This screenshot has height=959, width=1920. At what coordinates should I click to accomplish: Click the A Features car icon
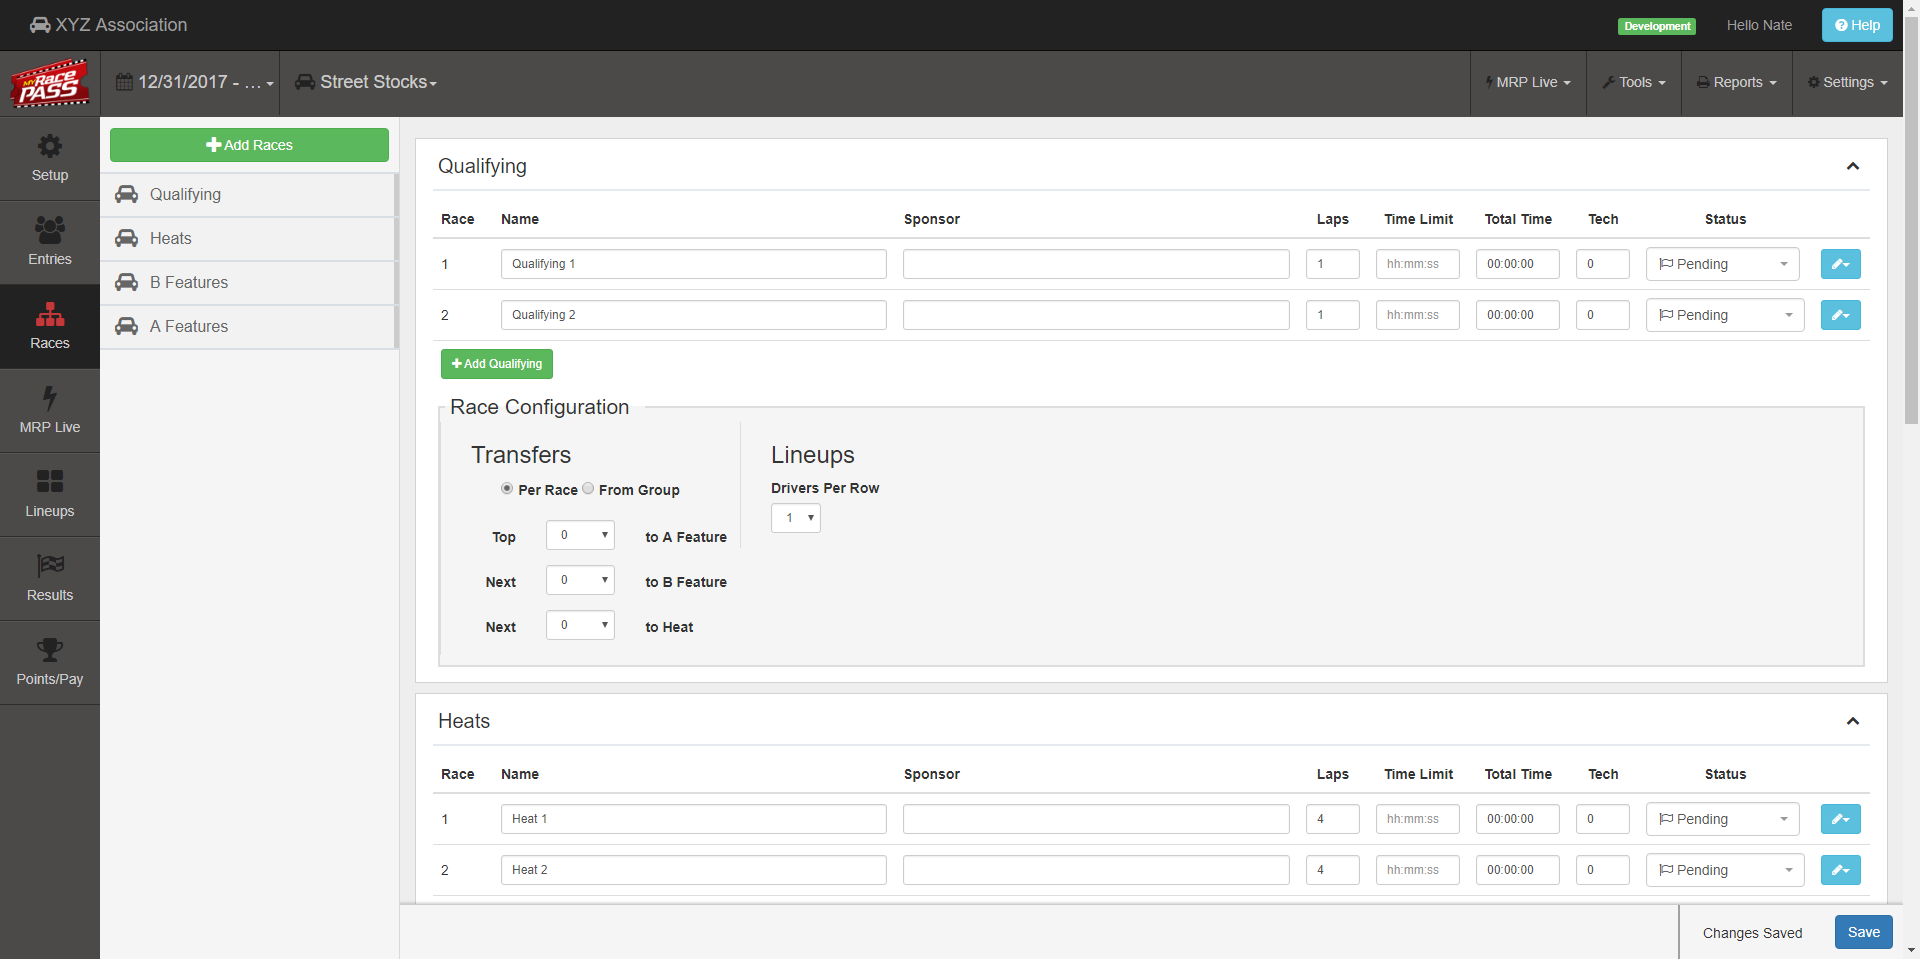tap(127, 326)
